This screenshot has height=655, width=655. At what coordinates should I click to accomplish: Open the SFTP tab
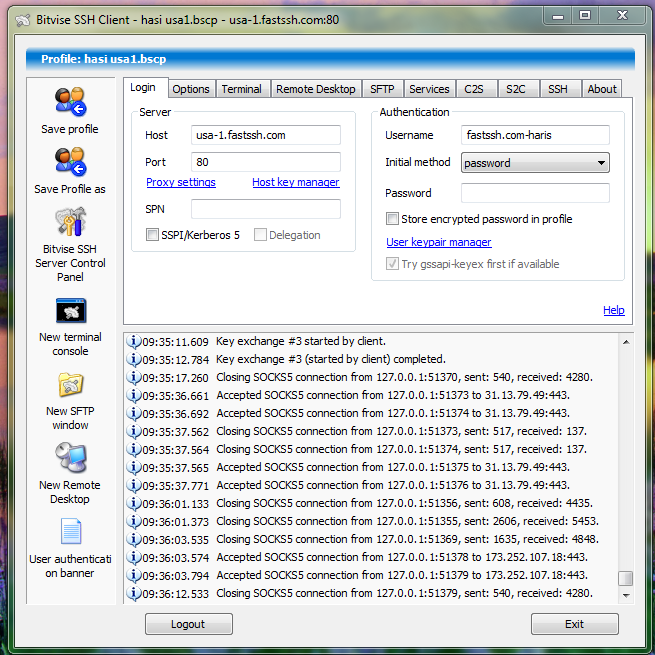pyautogui.click(x=382, y=89)
